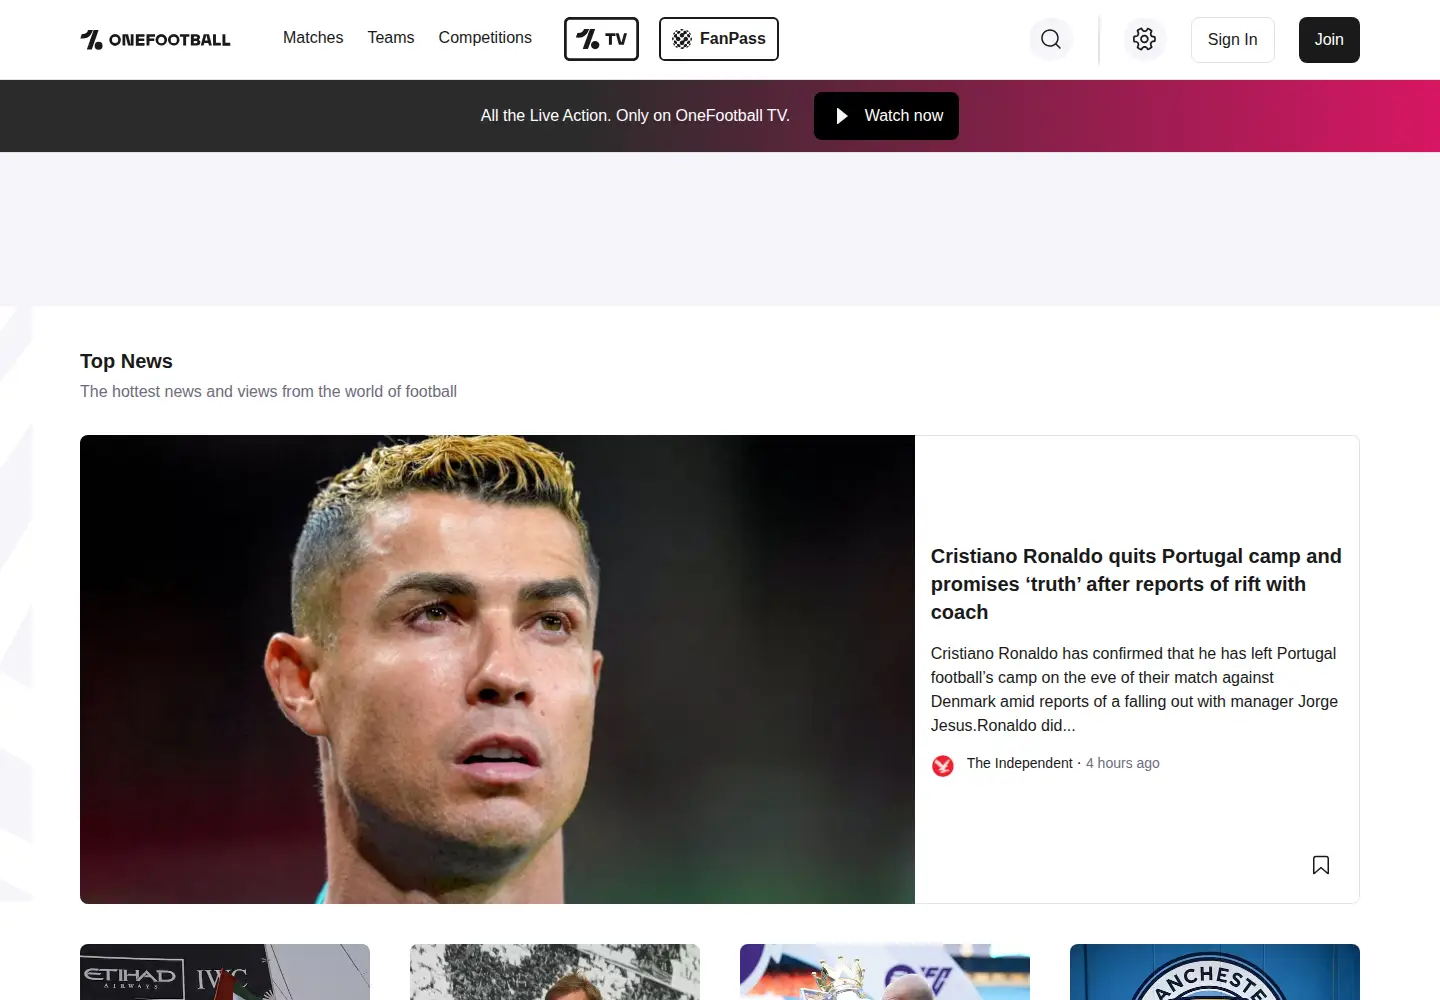
Task: Open the Teams menu
Action: pyautogui.click(x=391, y=38)
